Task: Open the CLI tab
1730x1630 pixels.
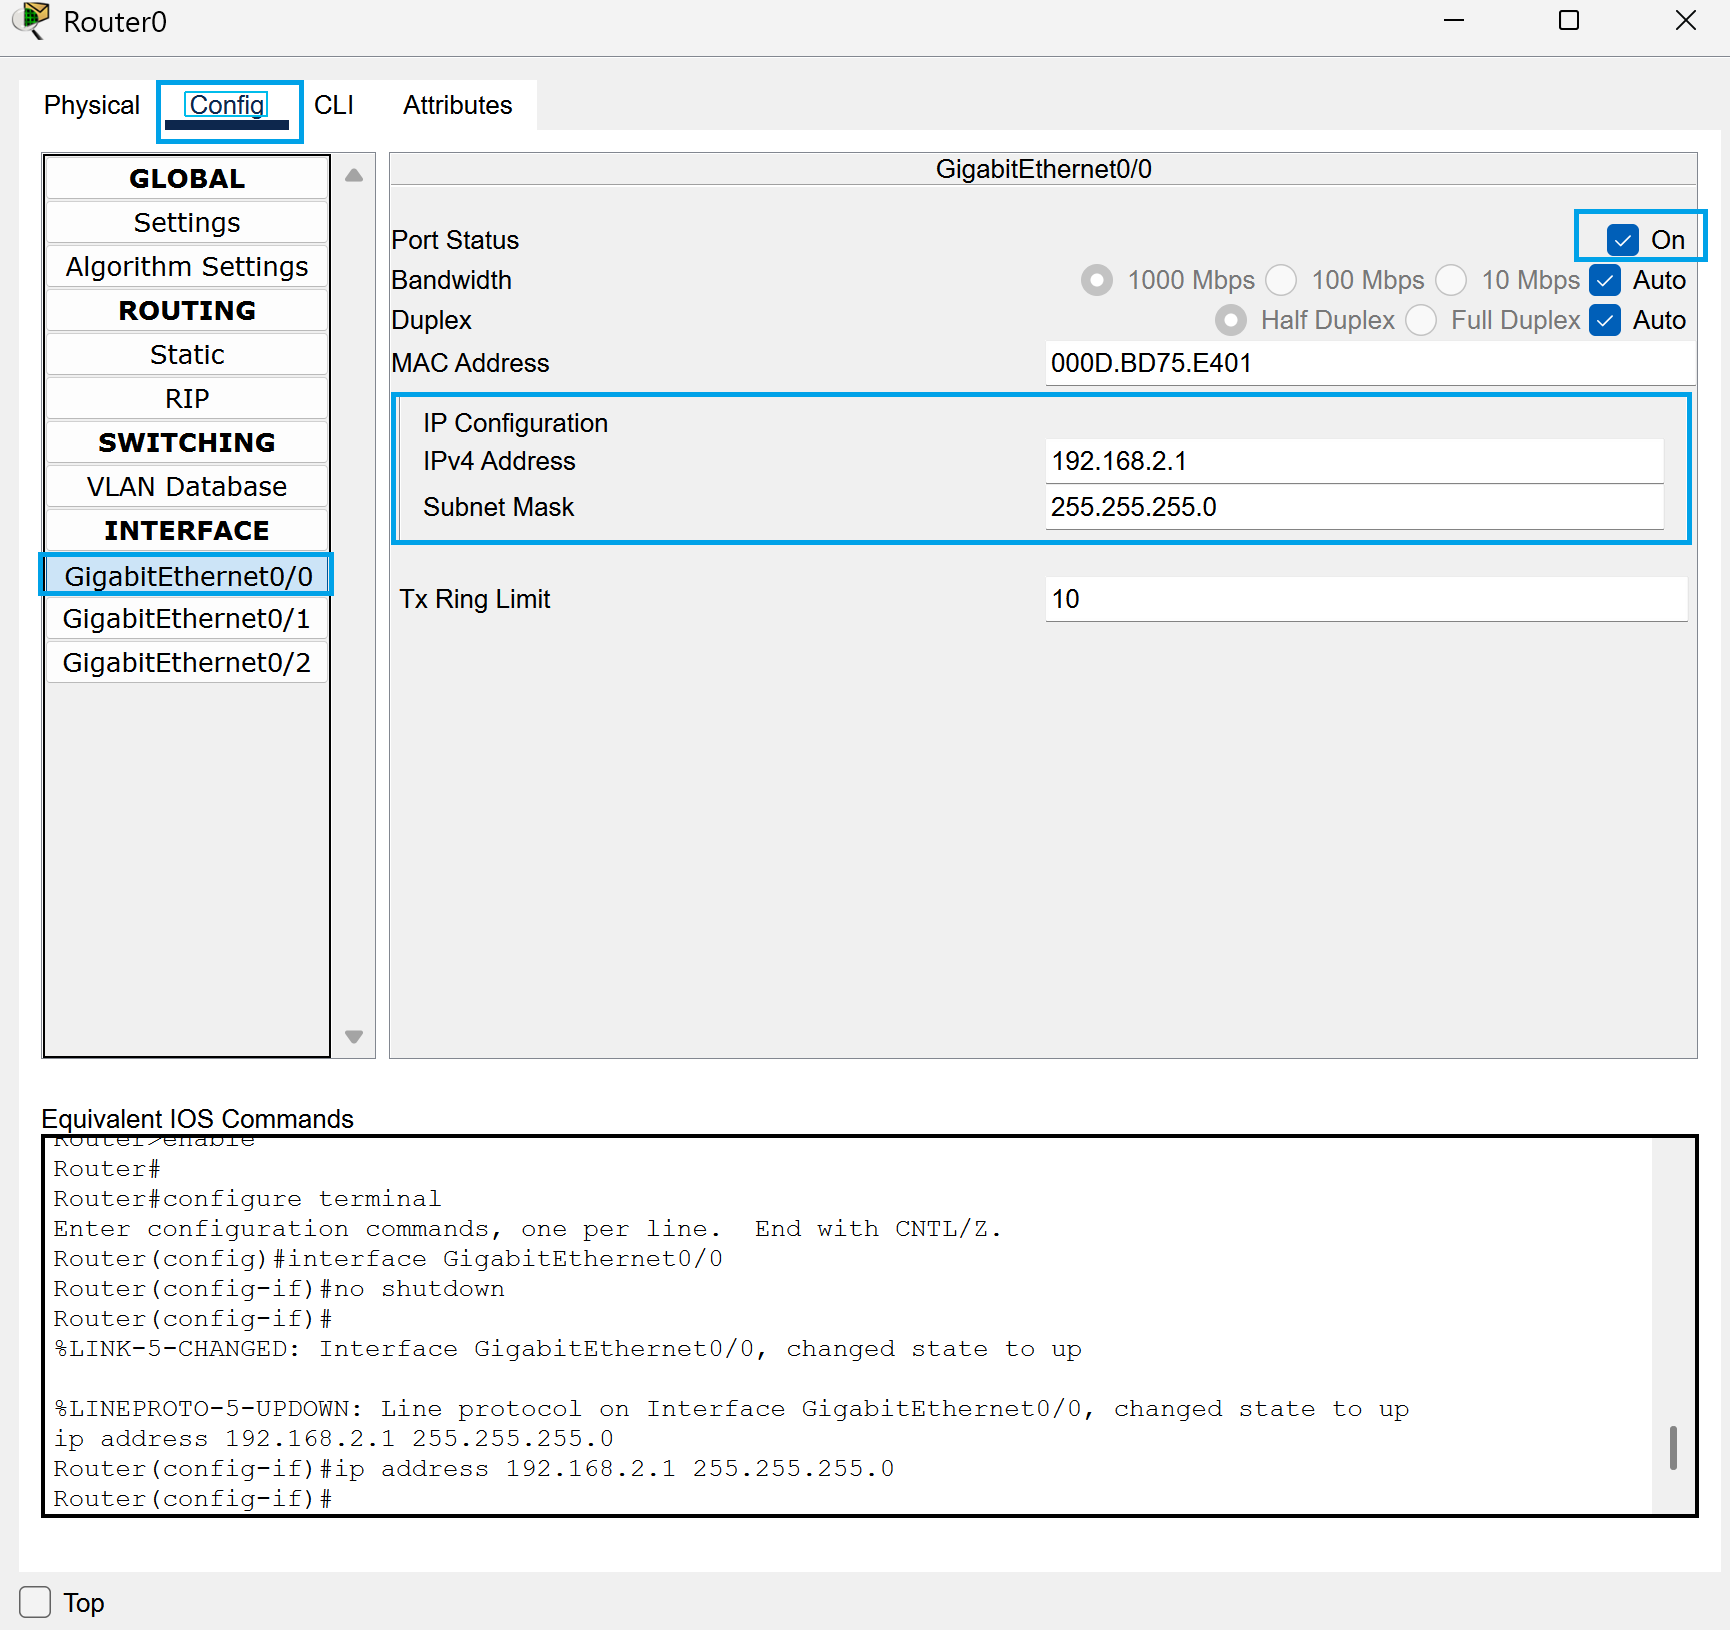Action: (334, 105)
